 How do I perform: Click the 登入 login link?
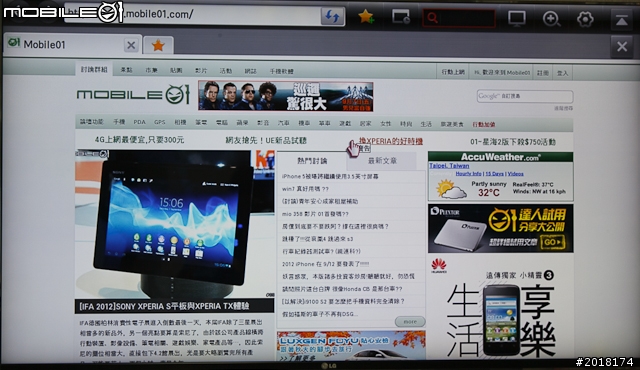click(x=562, y=73)
